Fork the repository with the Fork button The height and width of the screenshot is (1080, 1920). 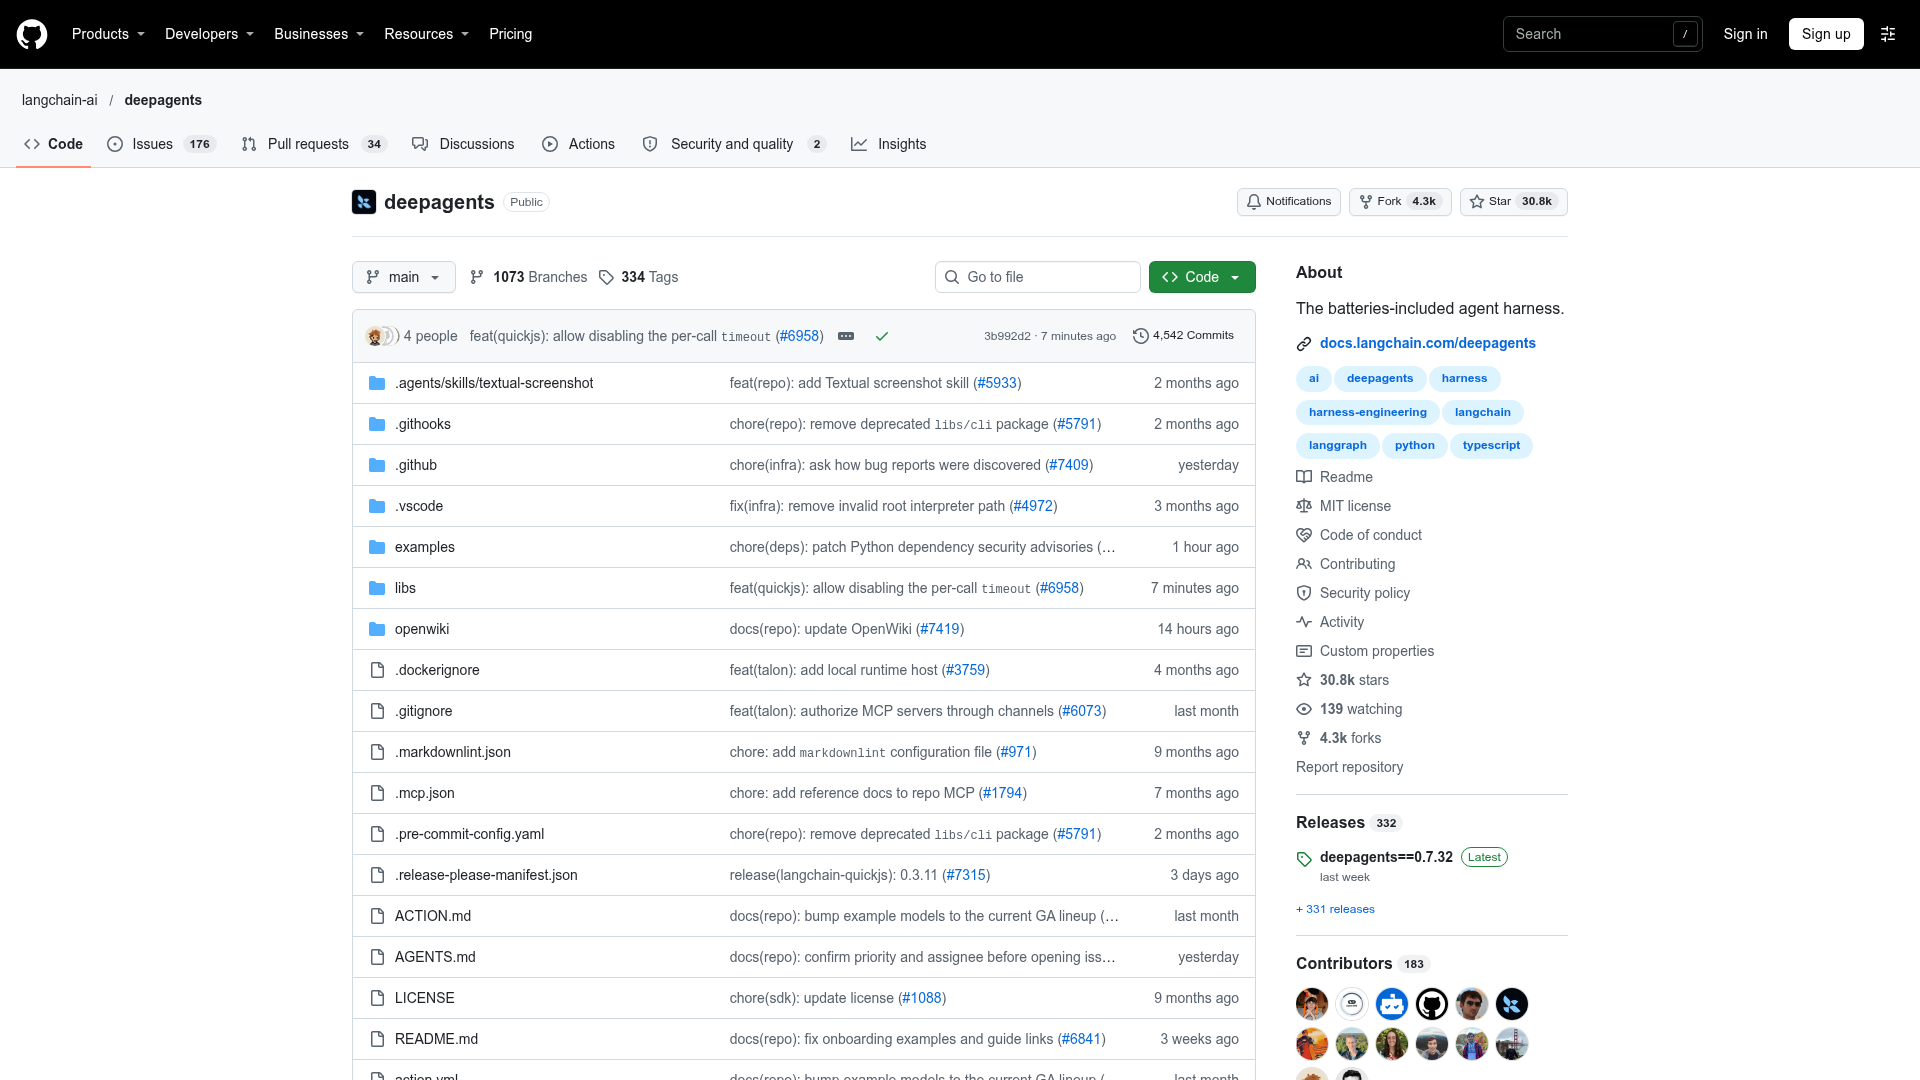click(x=1400, y=202)
